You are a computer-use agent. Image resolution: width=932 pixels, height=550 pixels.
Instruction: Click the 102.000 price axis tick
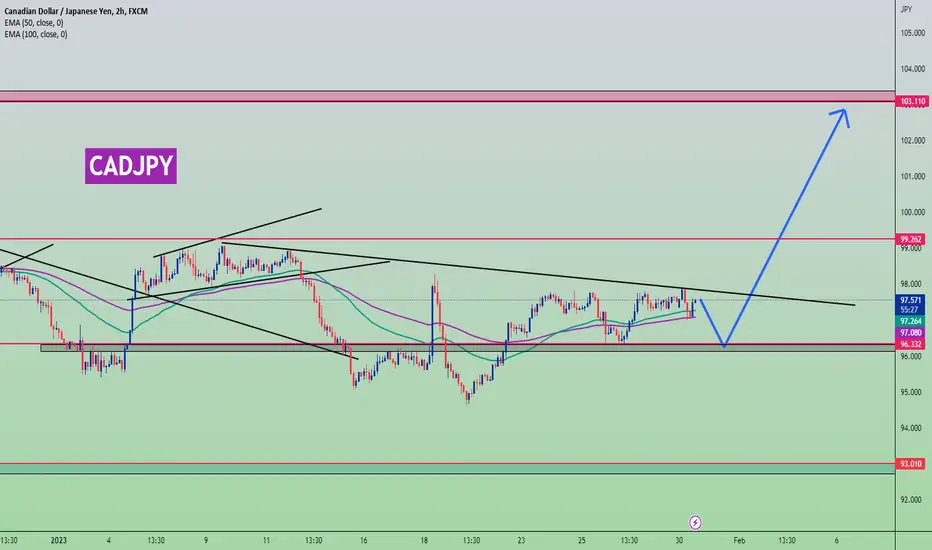click(912, 141)
